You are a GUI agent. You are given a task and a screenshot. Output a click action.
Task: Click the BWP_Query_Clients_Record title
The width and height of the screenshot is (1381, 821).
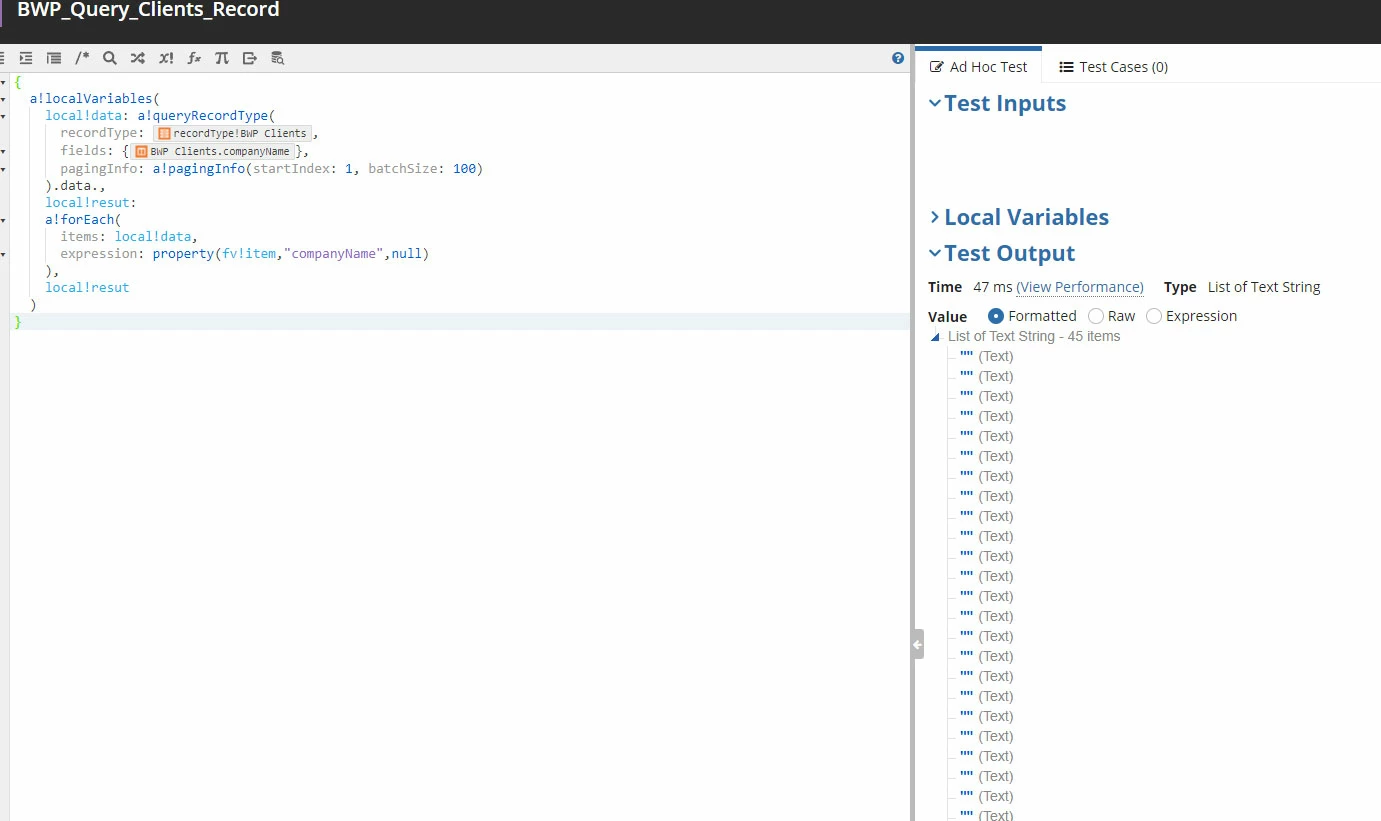click(148, 11)
